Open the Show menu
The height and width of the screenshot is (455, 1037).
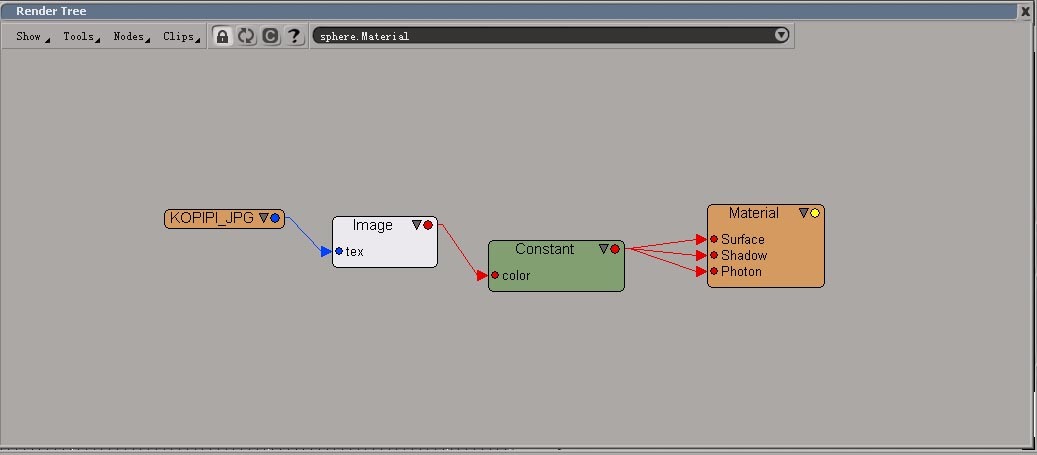[31, 36]
